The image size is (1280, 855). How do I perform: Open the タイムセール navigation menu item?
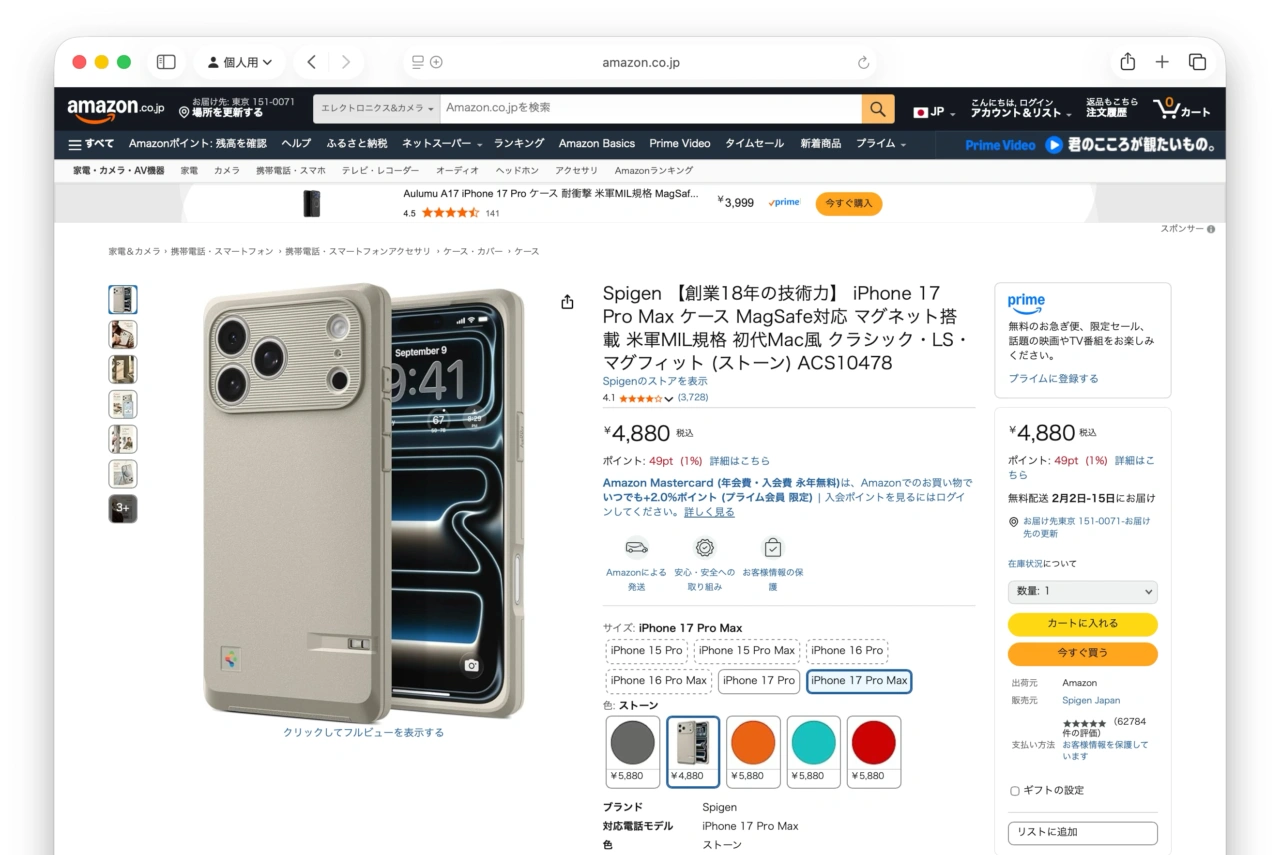coord(754,143)
